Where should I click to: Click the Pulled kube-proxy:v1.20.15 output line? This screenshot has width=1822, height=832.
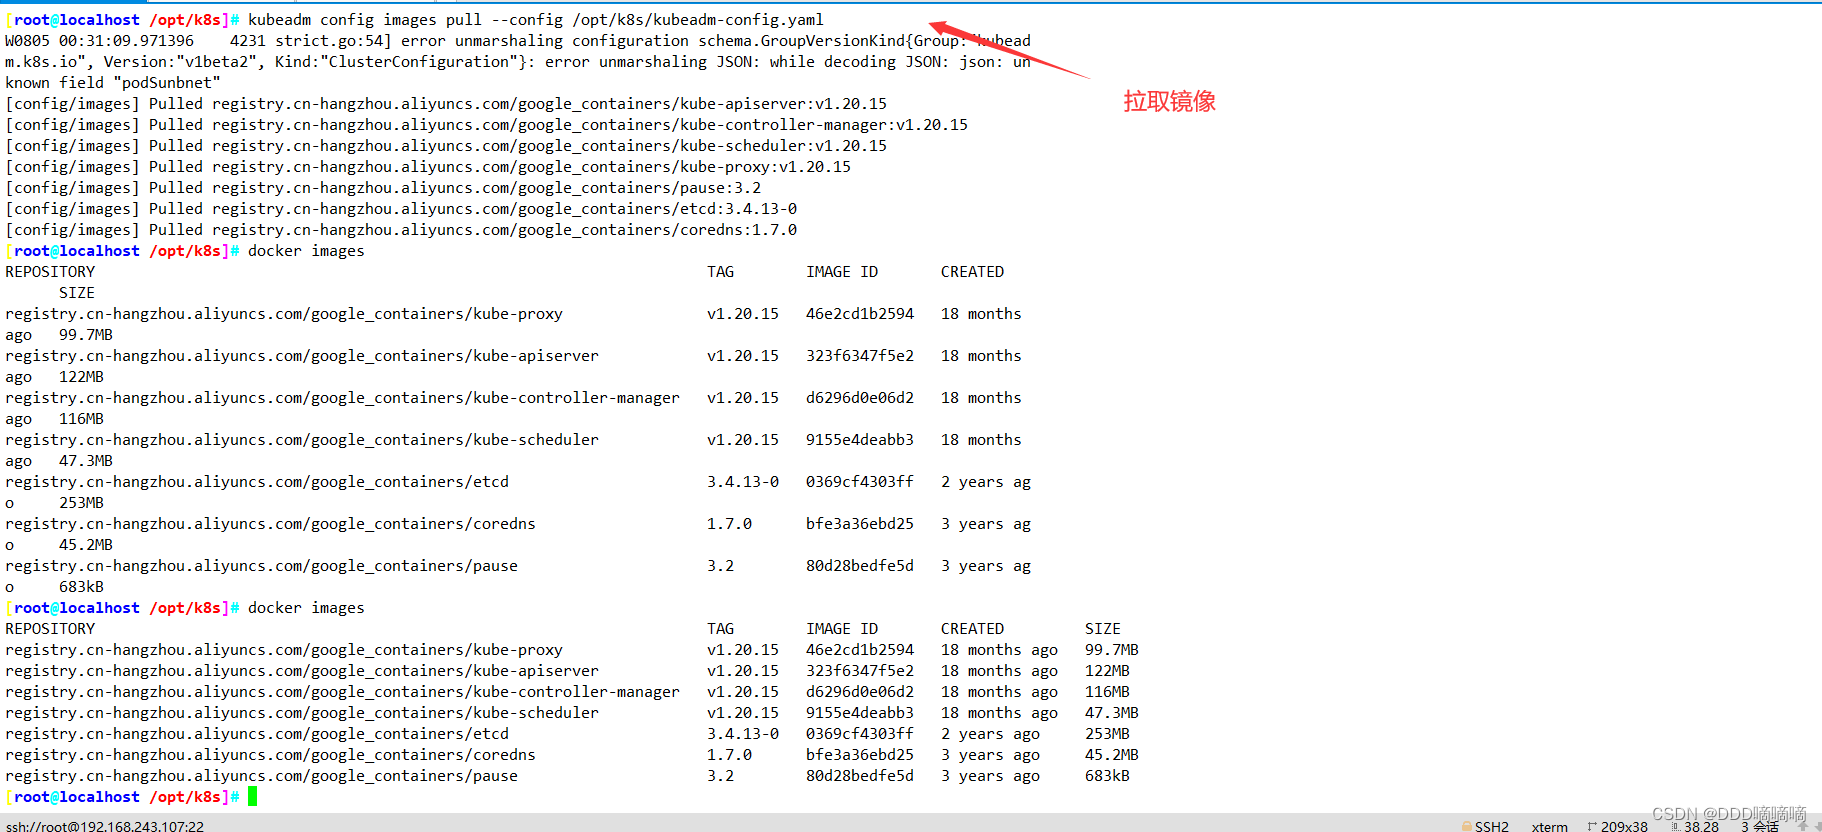tap(428, 166)
